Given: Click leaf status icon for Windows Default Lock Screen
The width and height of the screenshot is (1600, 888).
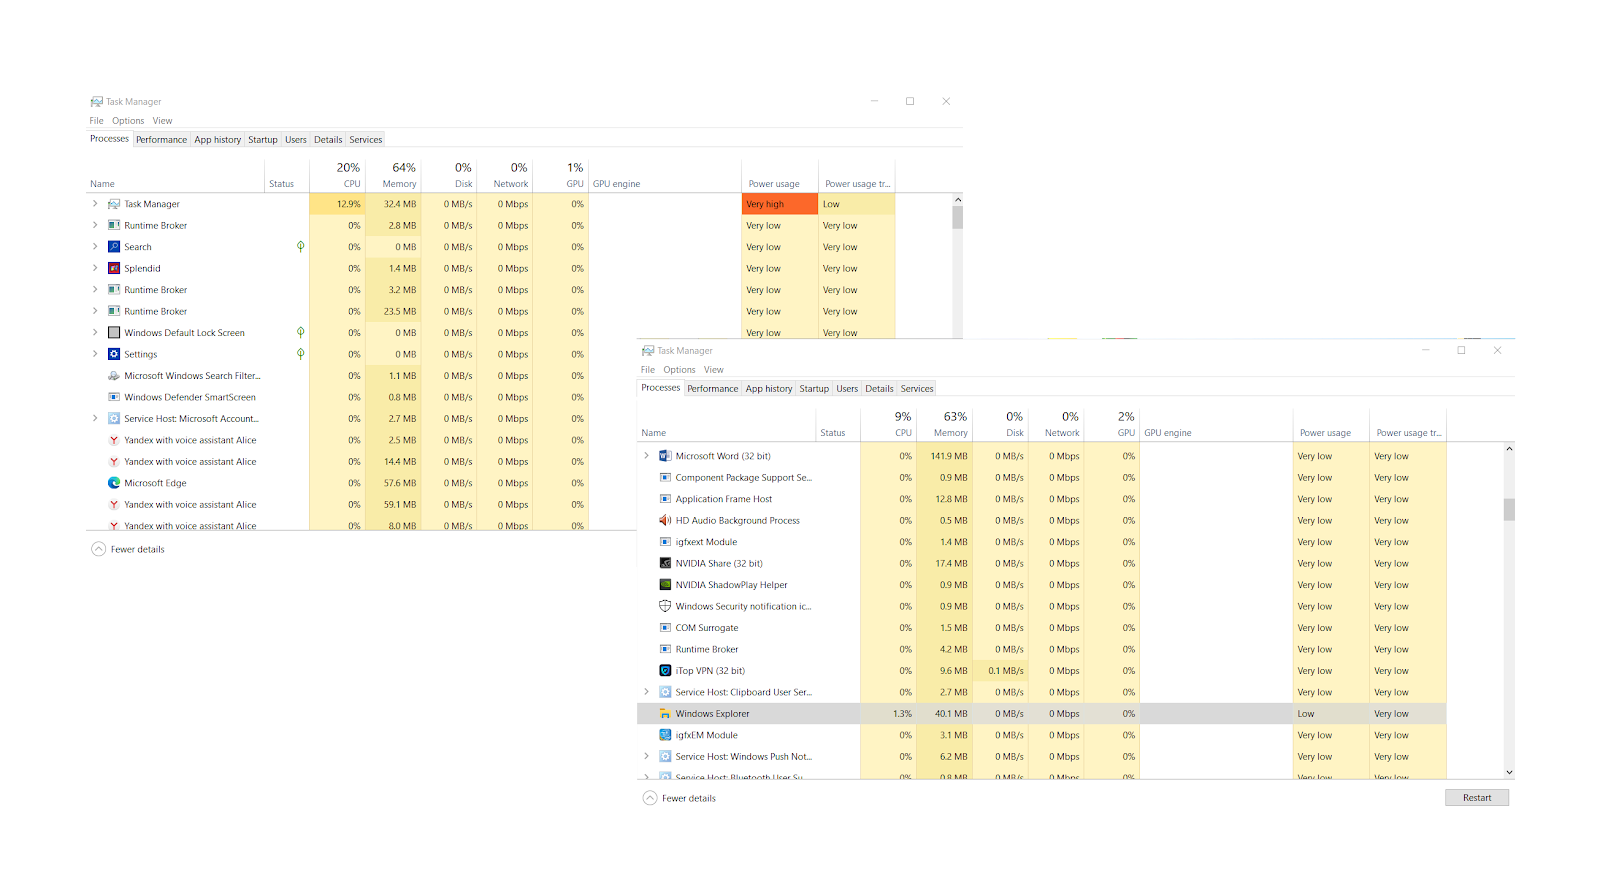Looking at the screenshot, I should (x=301, y=332).
